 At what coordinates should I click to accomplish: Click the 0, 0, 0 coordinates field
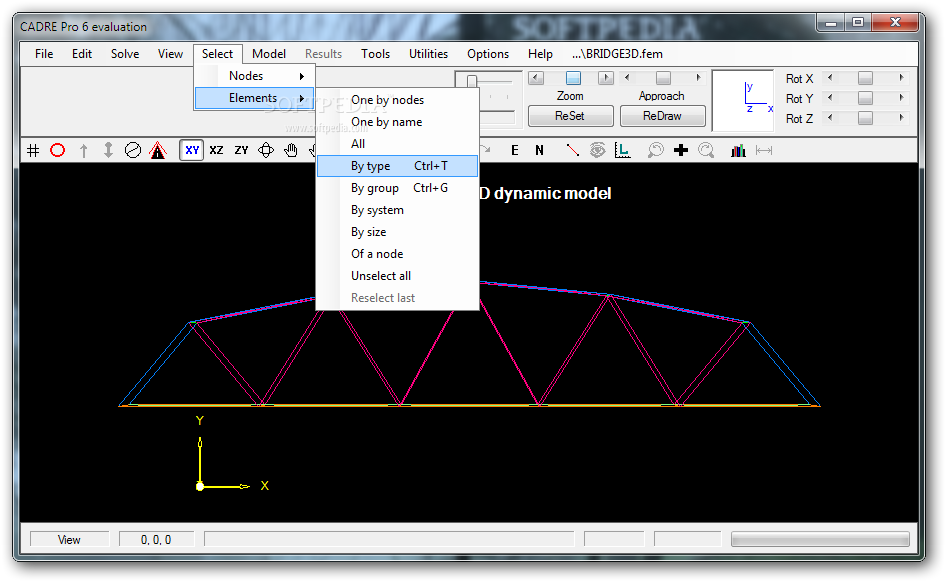[x=156, y=540]
